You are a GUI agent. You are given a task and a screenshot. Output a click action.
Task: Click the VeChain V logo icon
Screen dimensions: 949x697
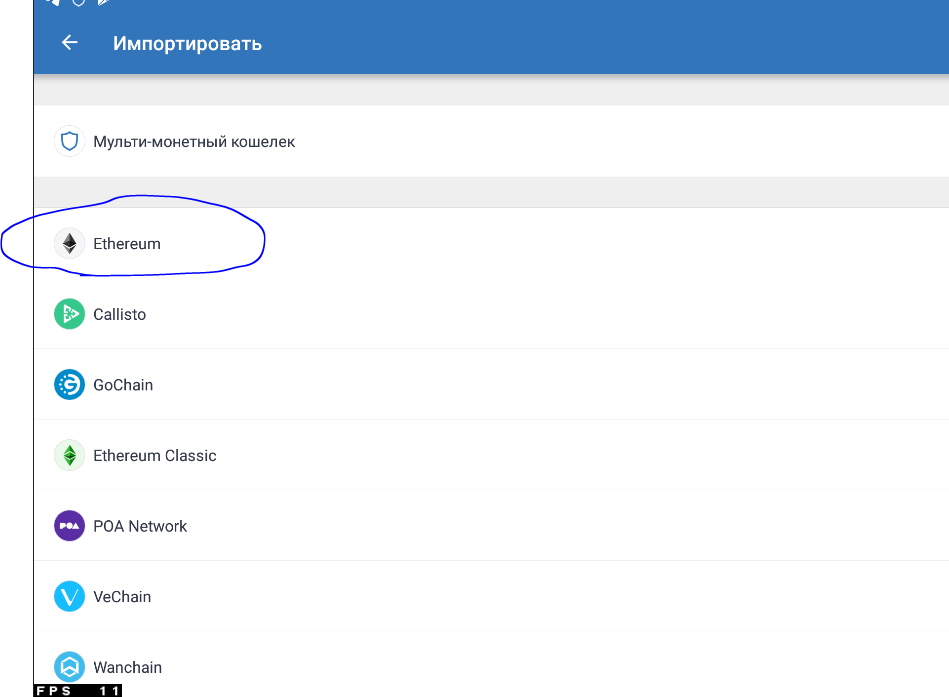click(70, 597)
